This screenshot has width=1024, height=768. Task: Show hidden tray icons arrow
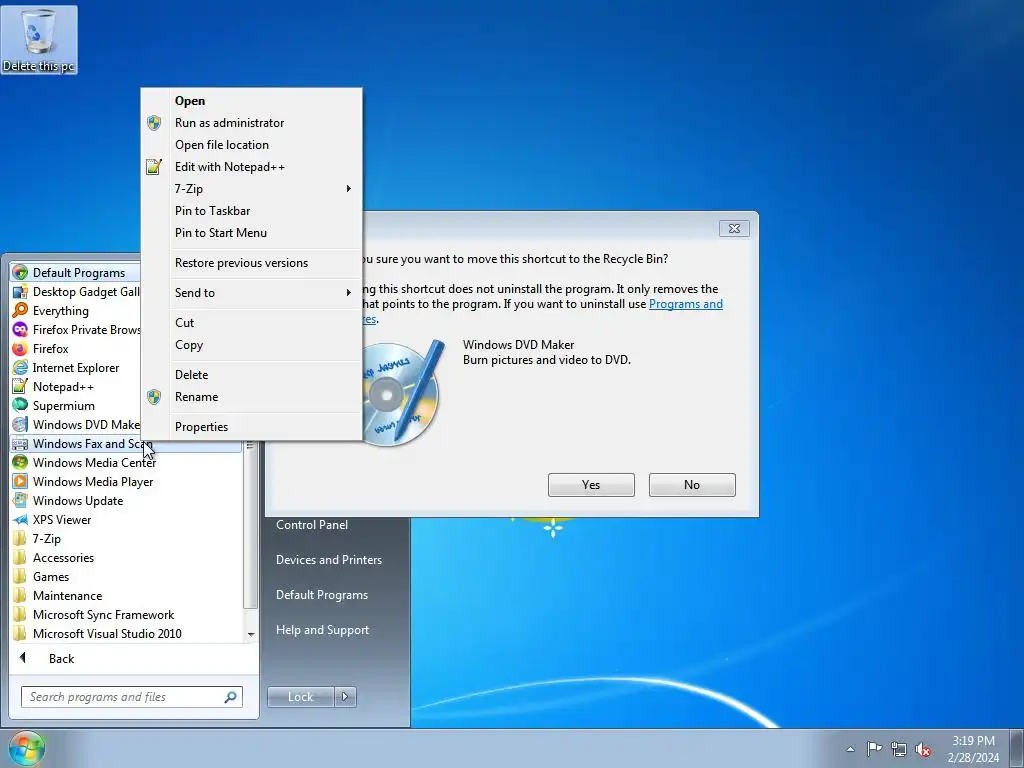[850, 749]
